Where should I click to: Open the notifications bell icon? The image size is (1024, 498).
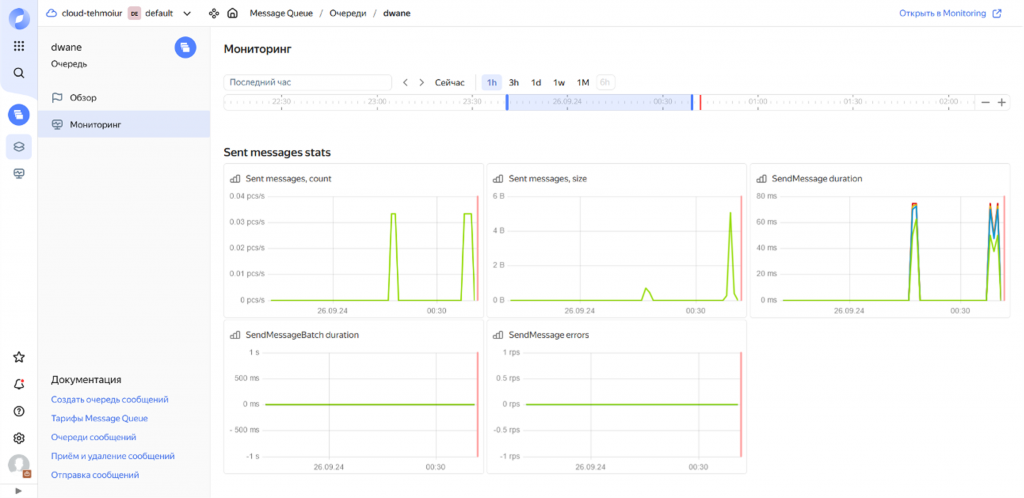(19, 384)
